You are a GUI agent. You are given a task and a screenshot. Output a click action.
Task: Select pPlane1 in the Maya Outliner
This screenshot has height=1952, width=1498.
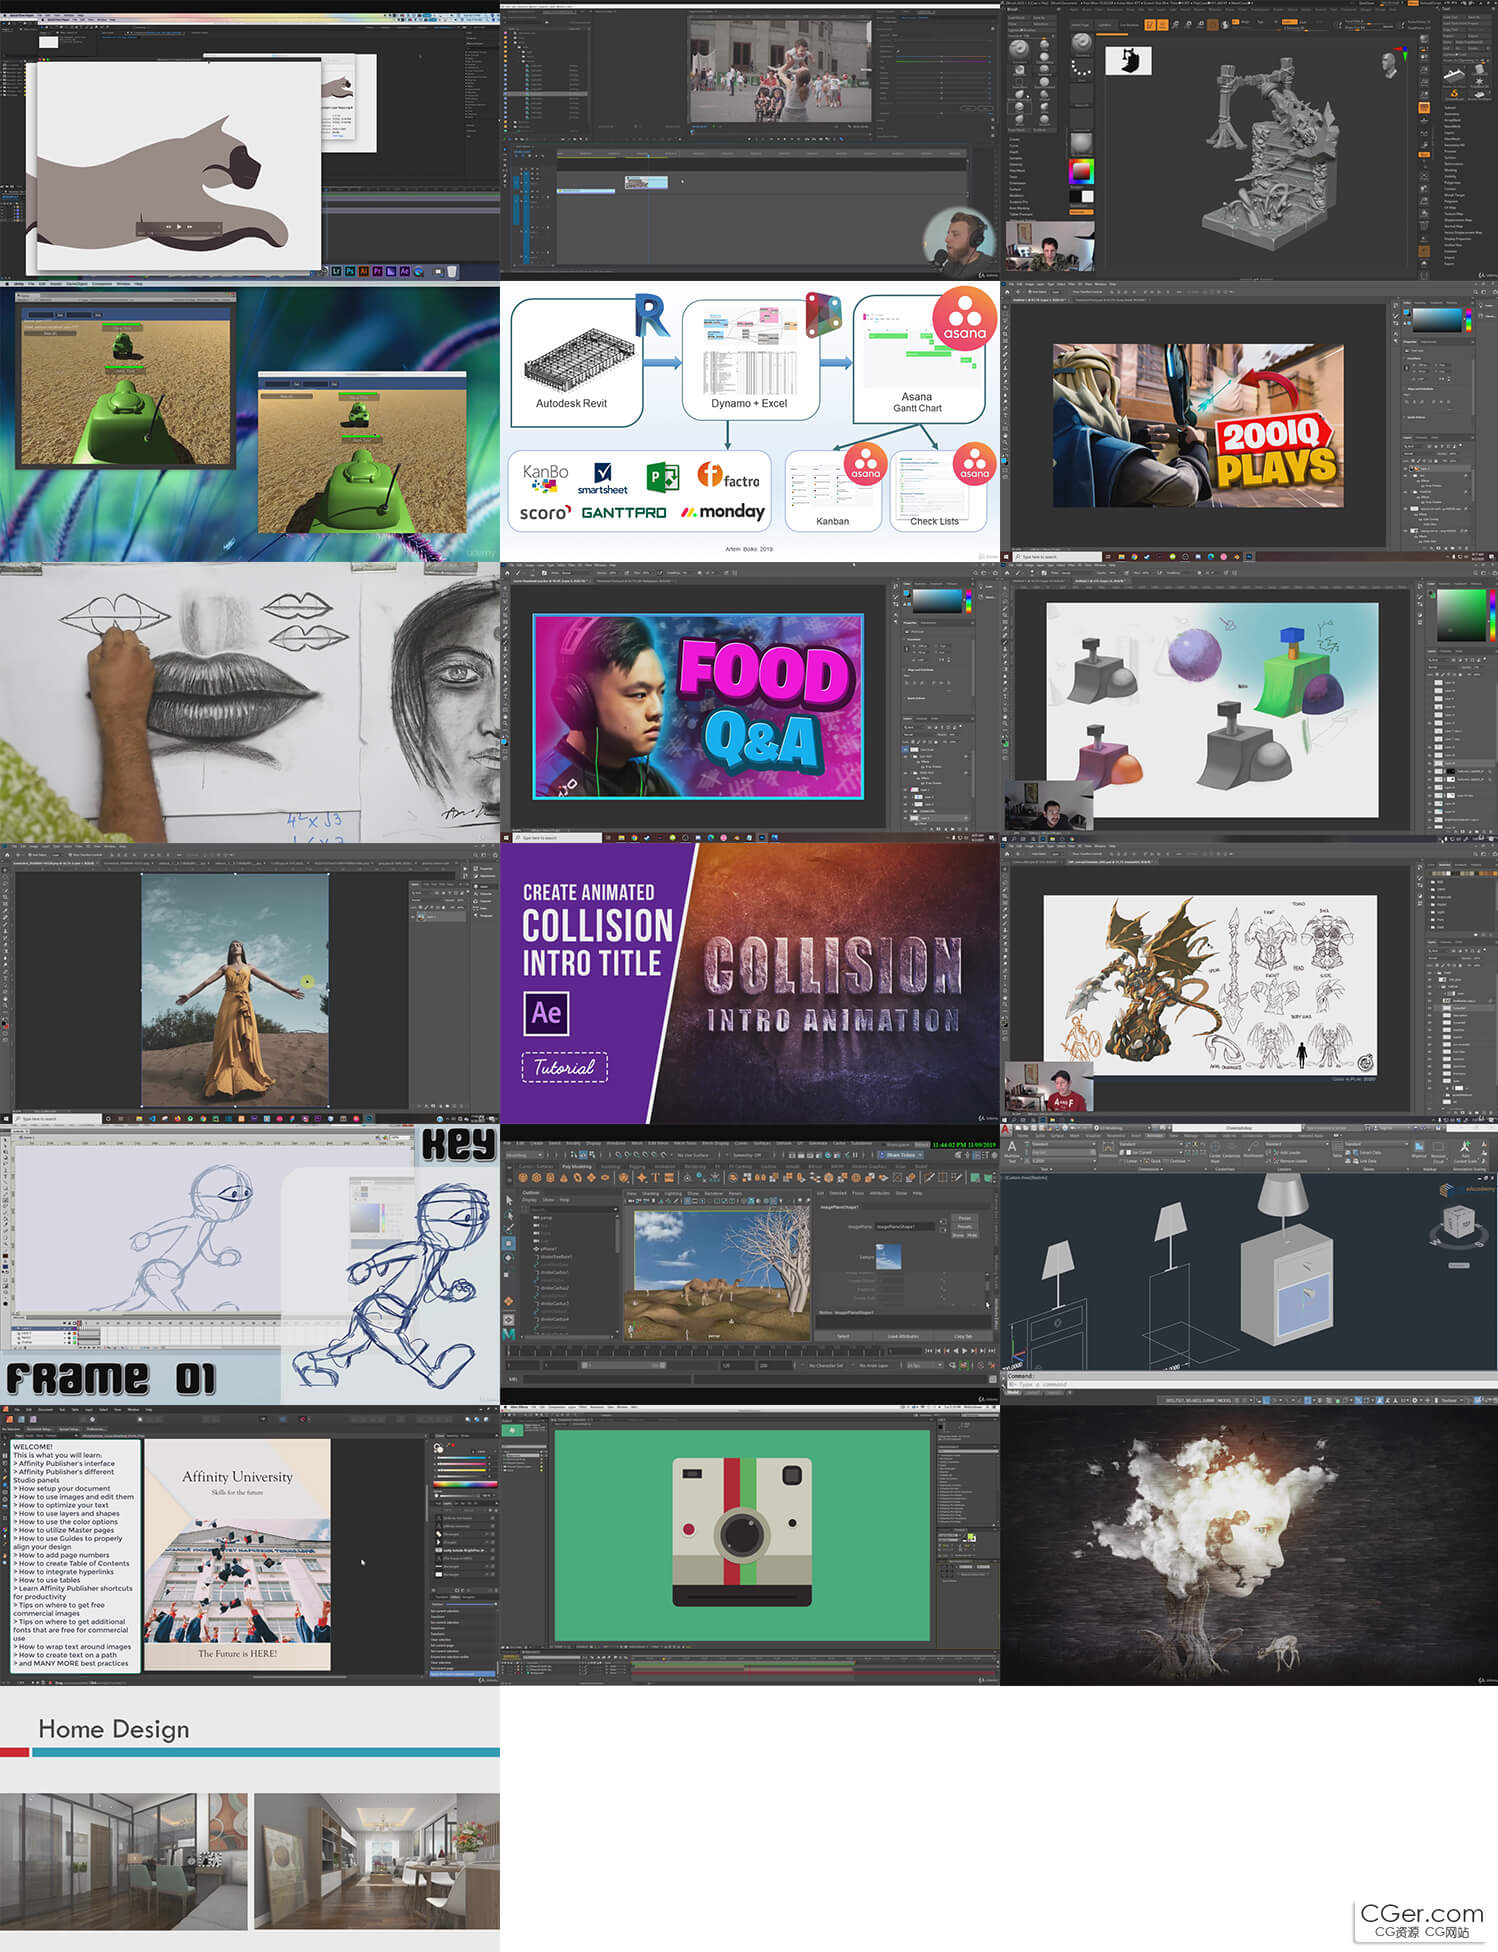pyautogui.click(x=548, y=1249)
